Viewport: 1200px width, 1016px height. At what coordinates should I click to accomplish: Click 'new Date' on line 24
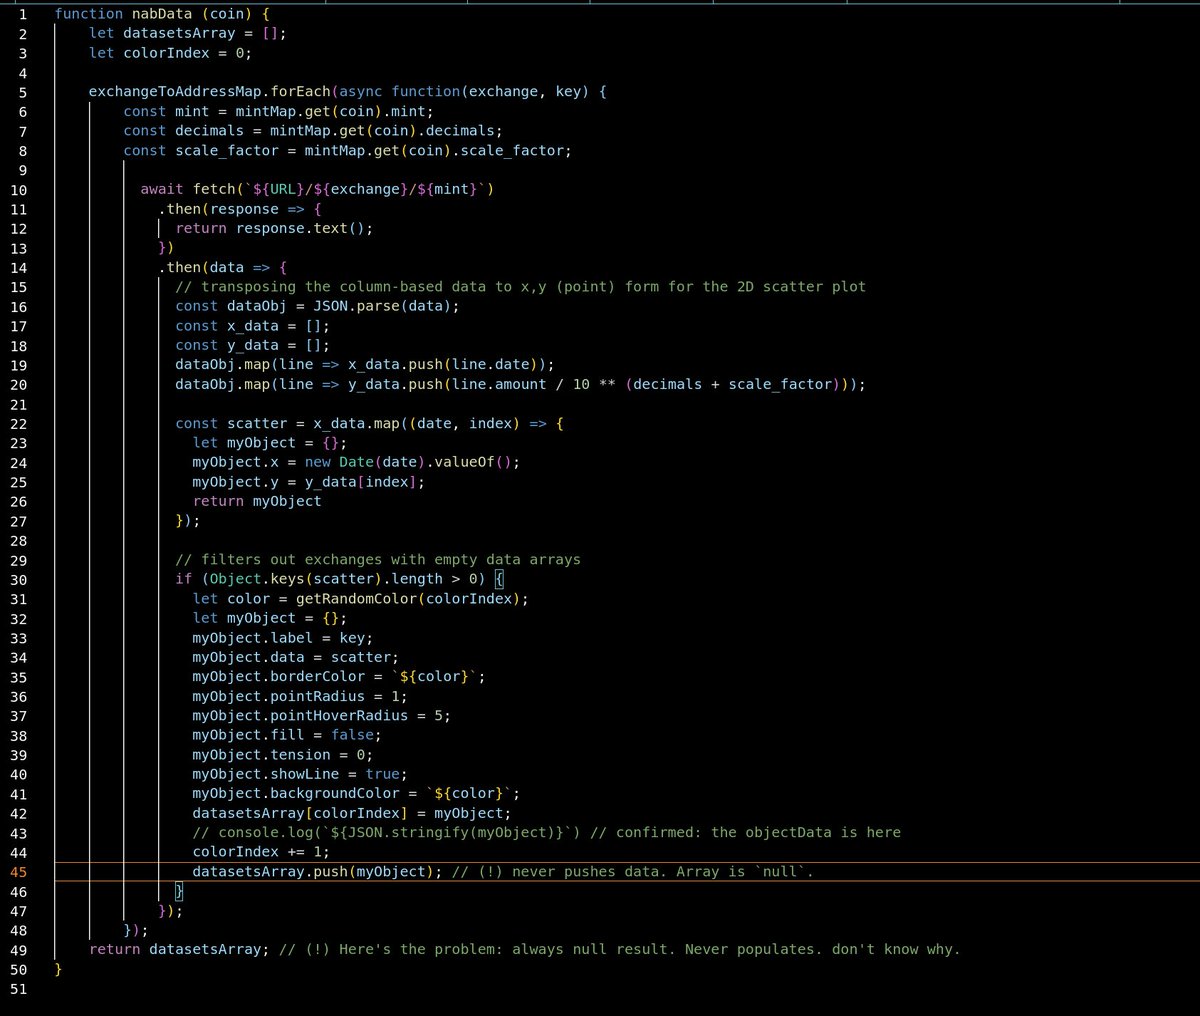[339, 462]
